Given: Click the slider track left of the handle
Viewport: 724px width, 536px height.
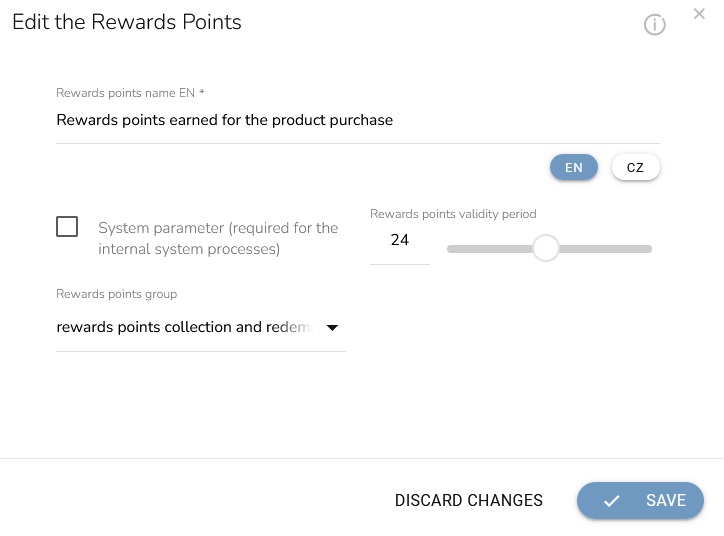Looking at the screenshot, I should [x=490, y=248].
